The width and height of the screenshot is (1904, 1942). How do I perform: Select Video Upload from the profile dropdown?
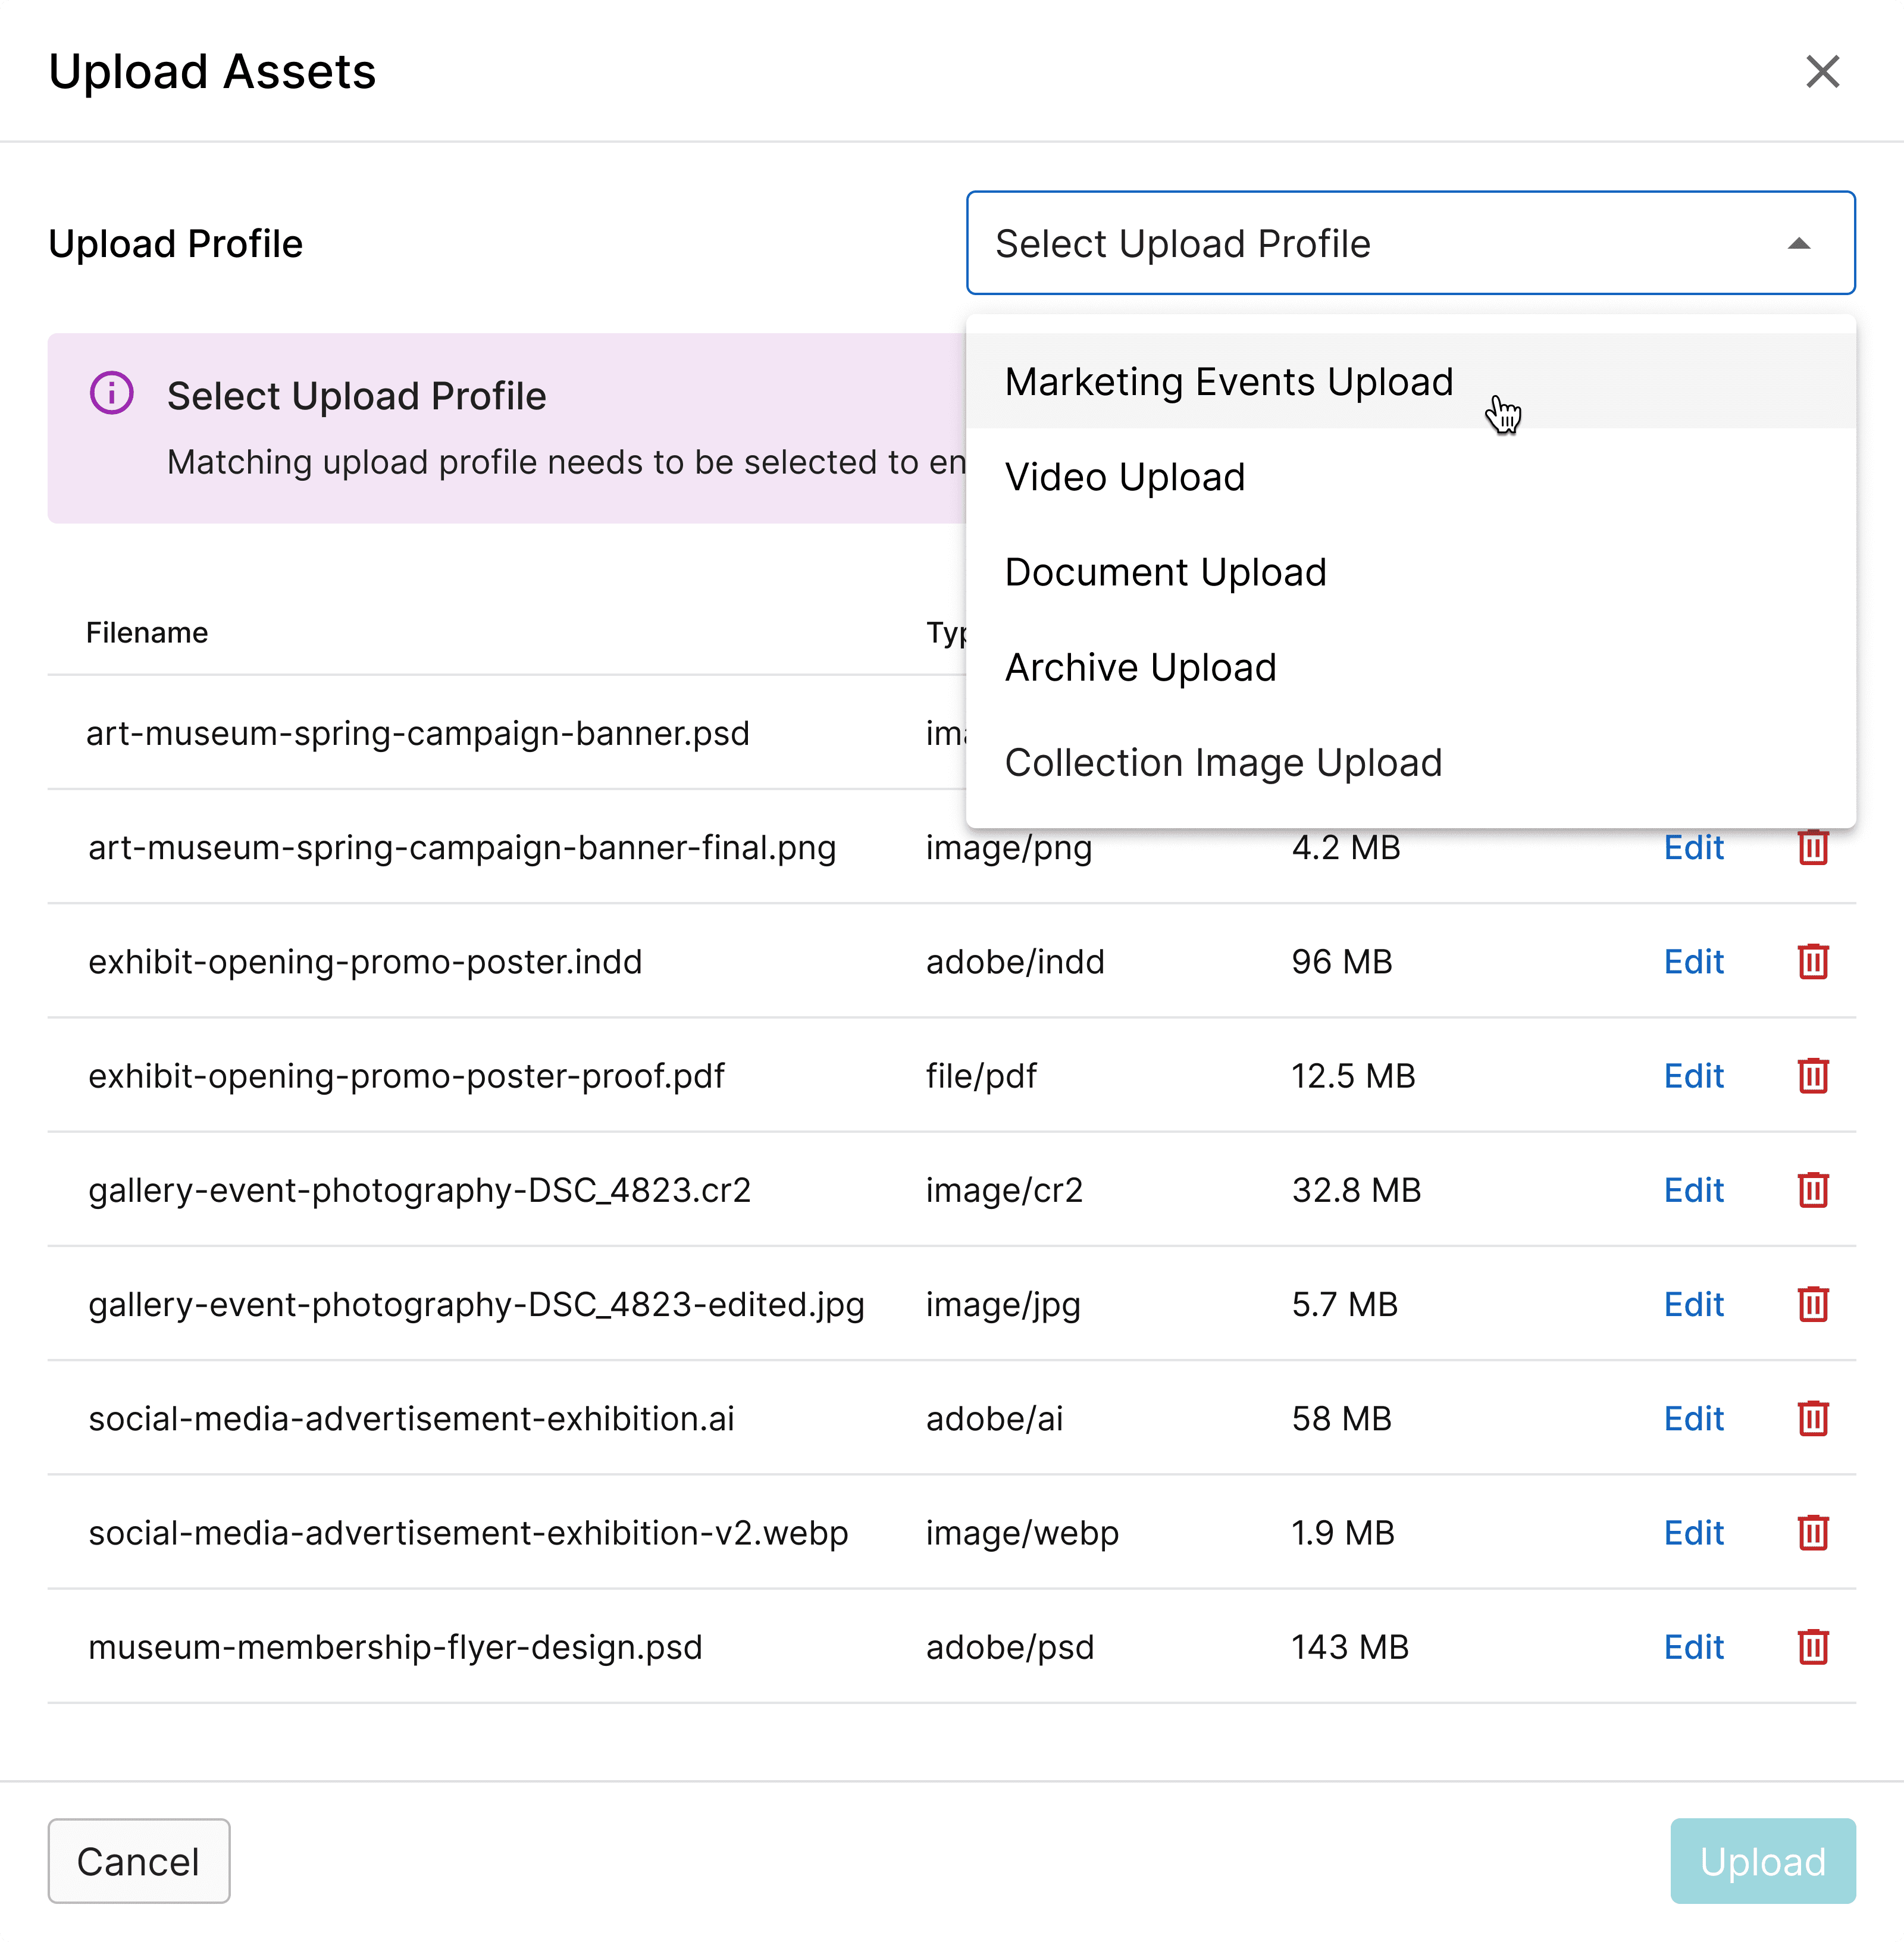pyautogui.click(x=1124, y=477)
